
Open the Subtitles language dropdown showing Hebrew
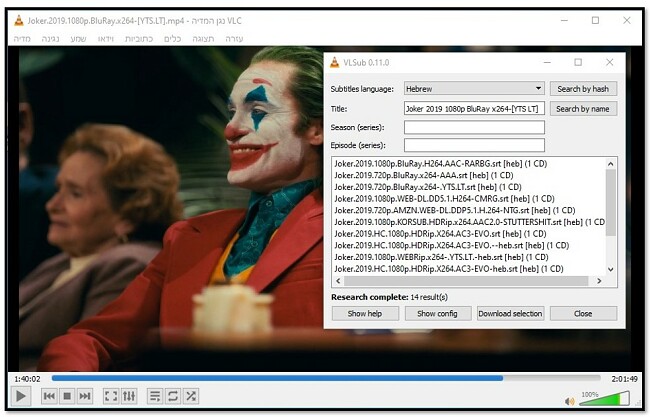[474, 88]
